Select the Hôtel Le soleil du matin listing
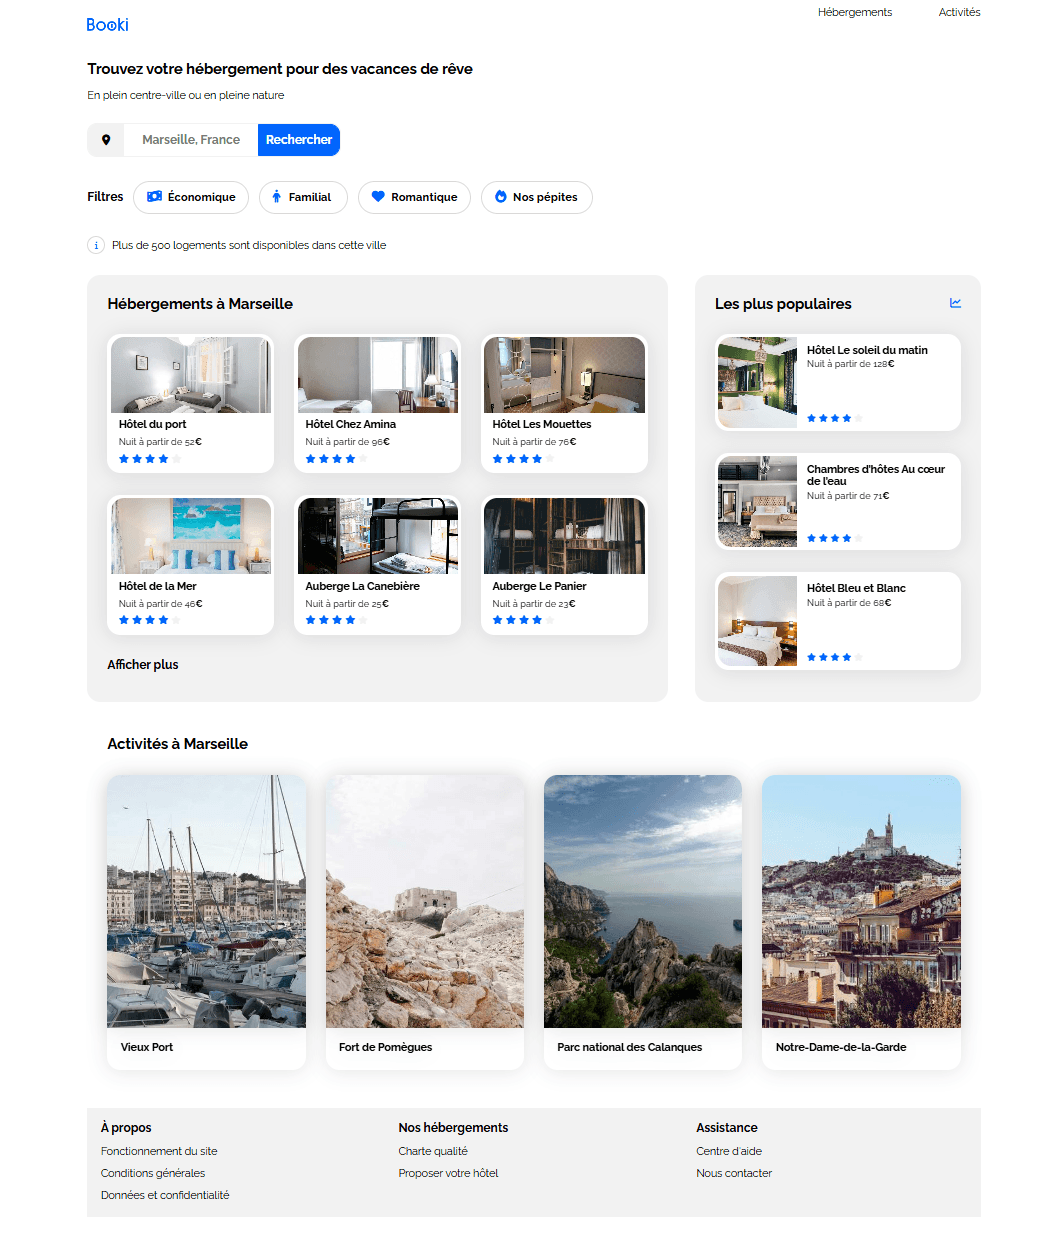 [838, 382]
